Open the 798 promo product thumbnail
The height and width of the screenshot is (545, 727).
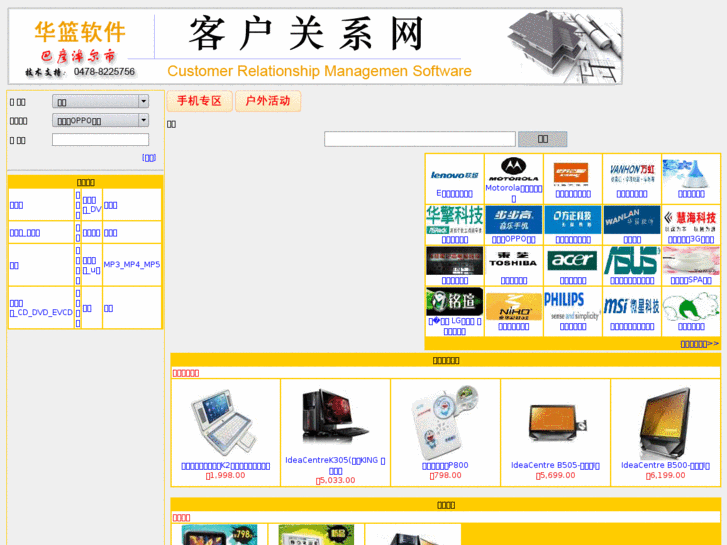219,535
